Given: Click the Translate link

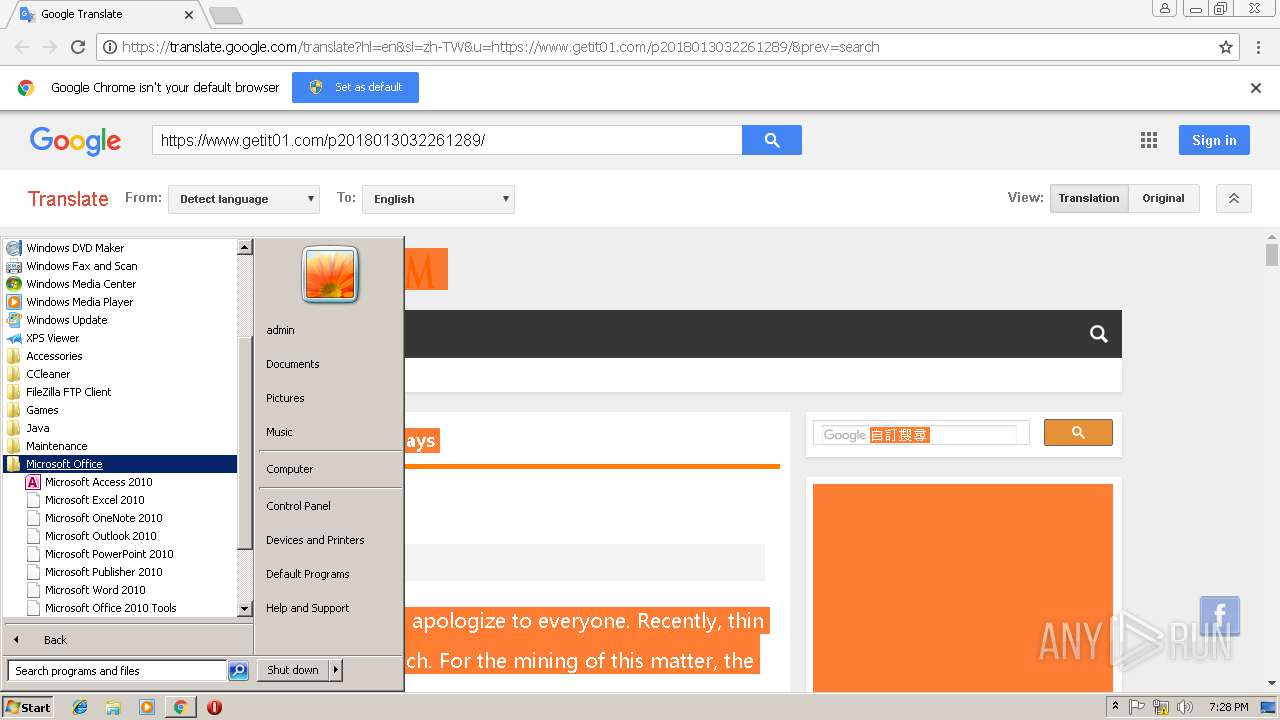Looking at the screenshot, I should 68,199.
